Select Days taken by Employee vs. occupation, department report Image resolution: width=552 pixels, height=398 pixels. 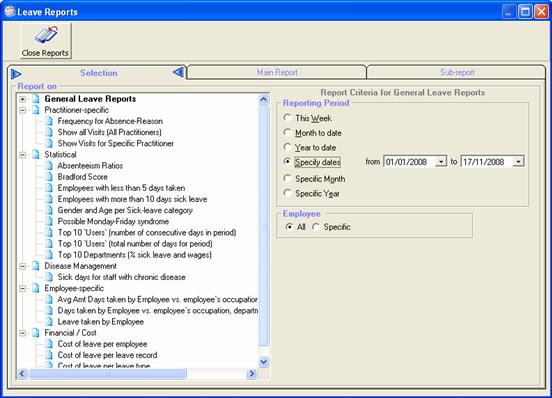(157, 311)
